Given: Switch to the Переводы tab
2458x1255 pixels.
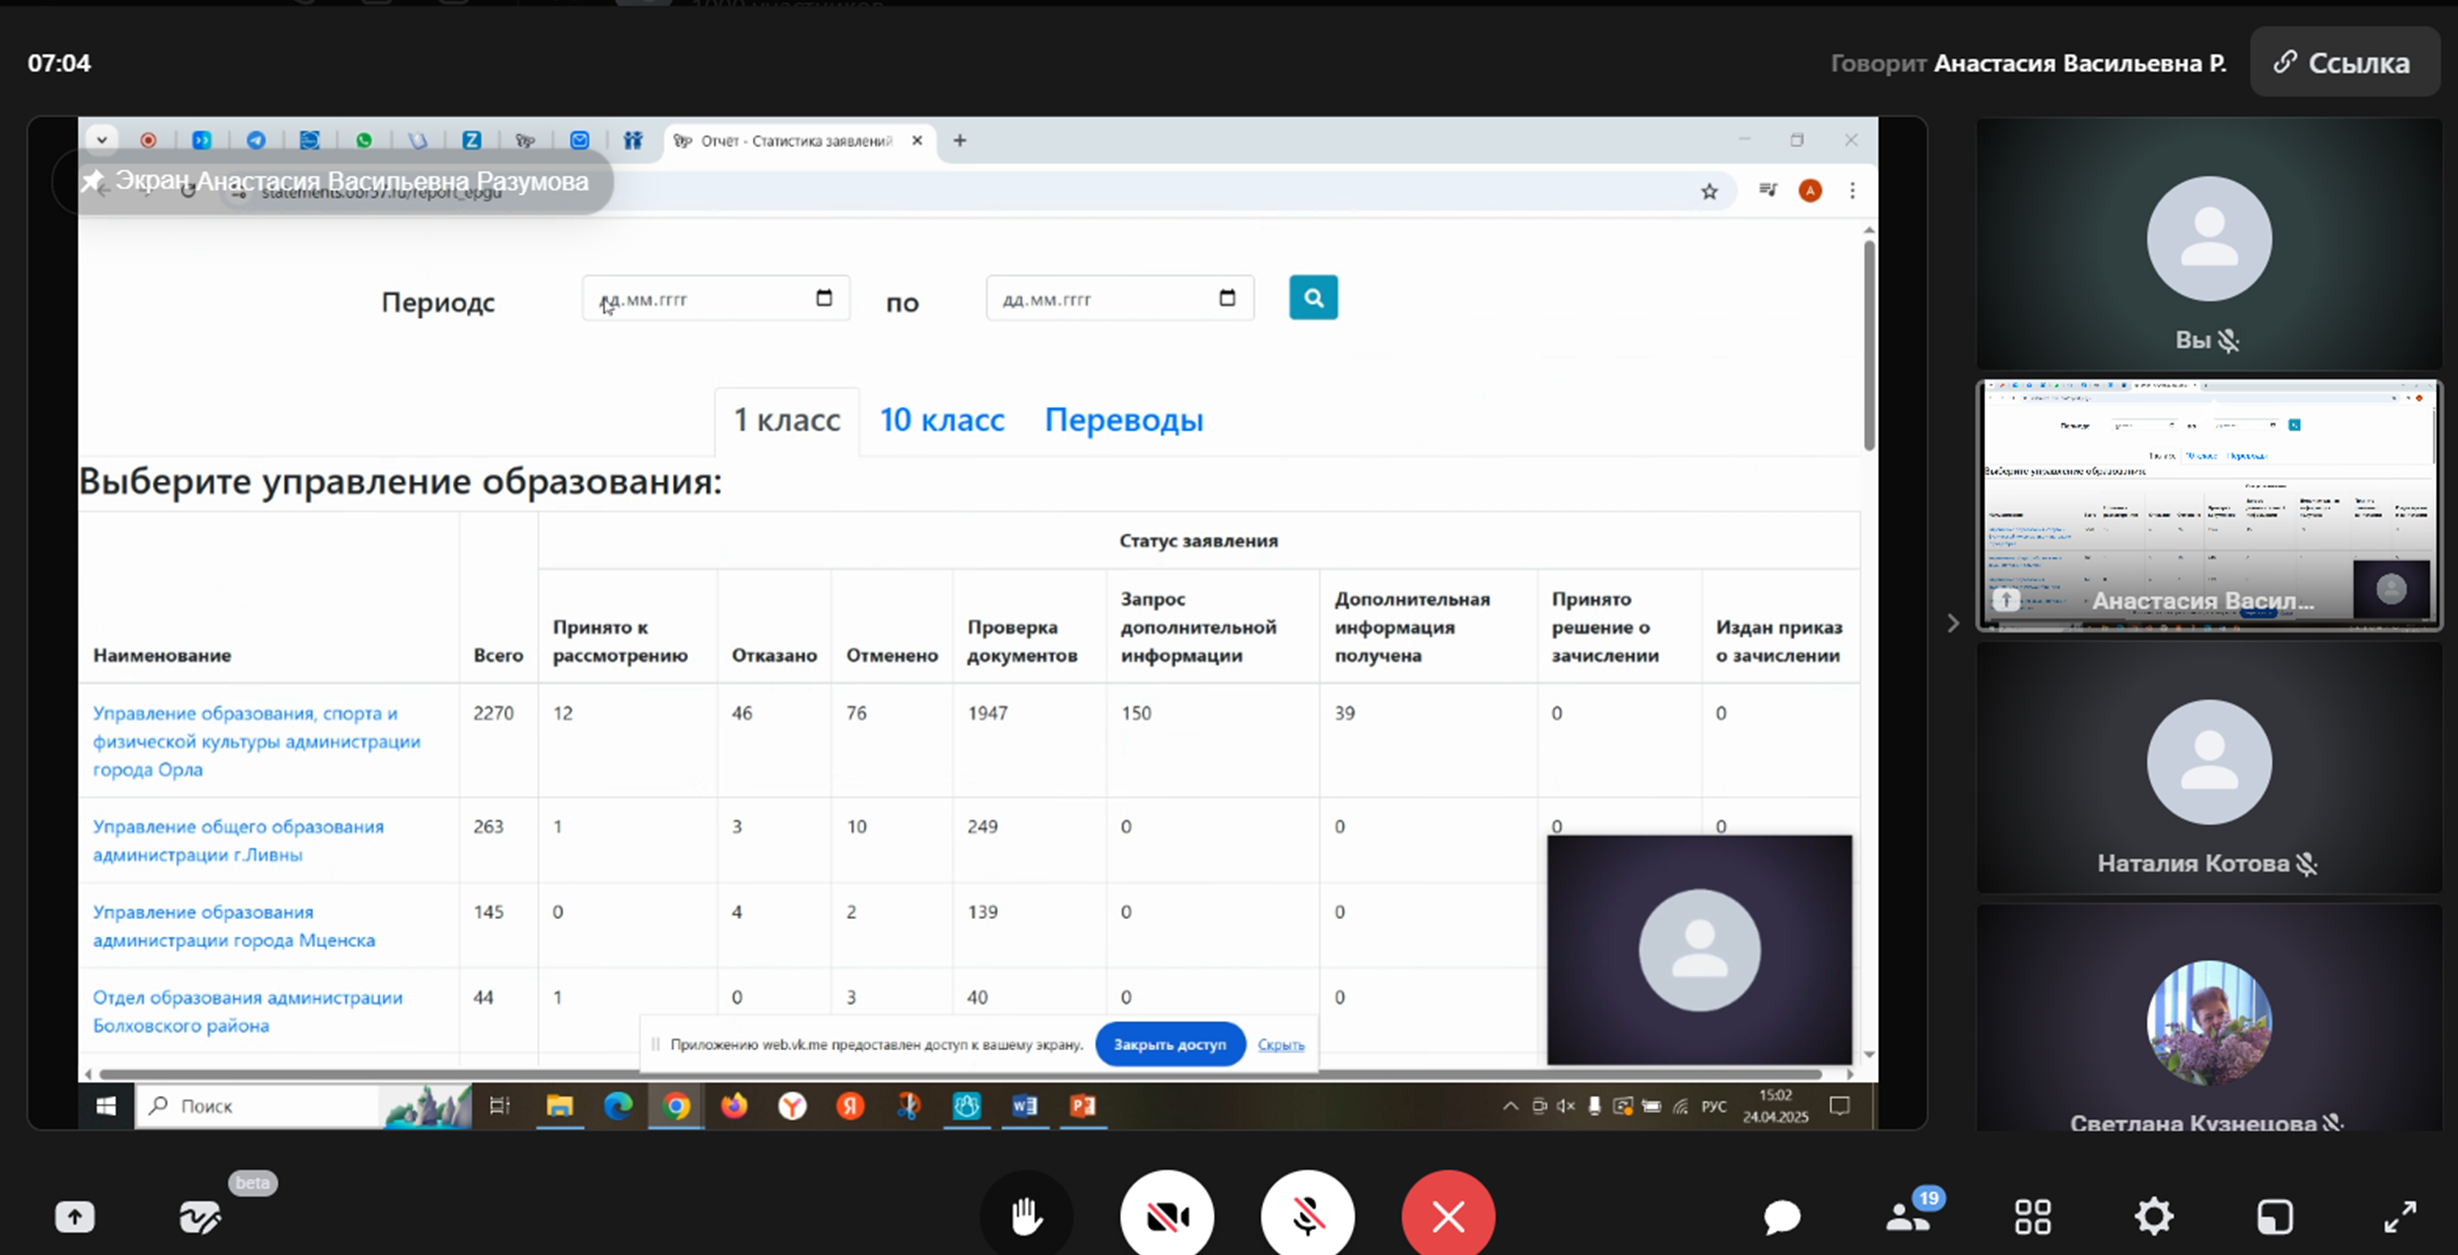Looking at the screenshot, I should click(x=1123, y=420).
